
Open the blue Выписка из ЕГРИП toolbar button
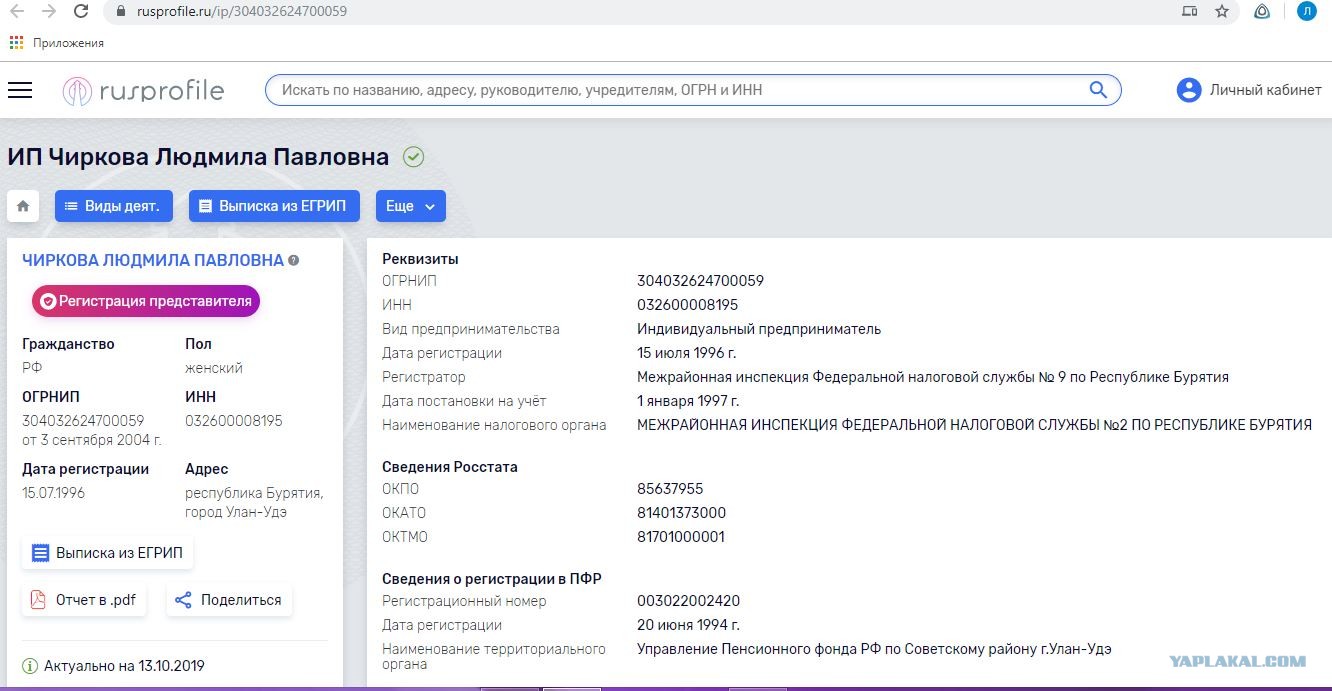(x=274, y=206)
